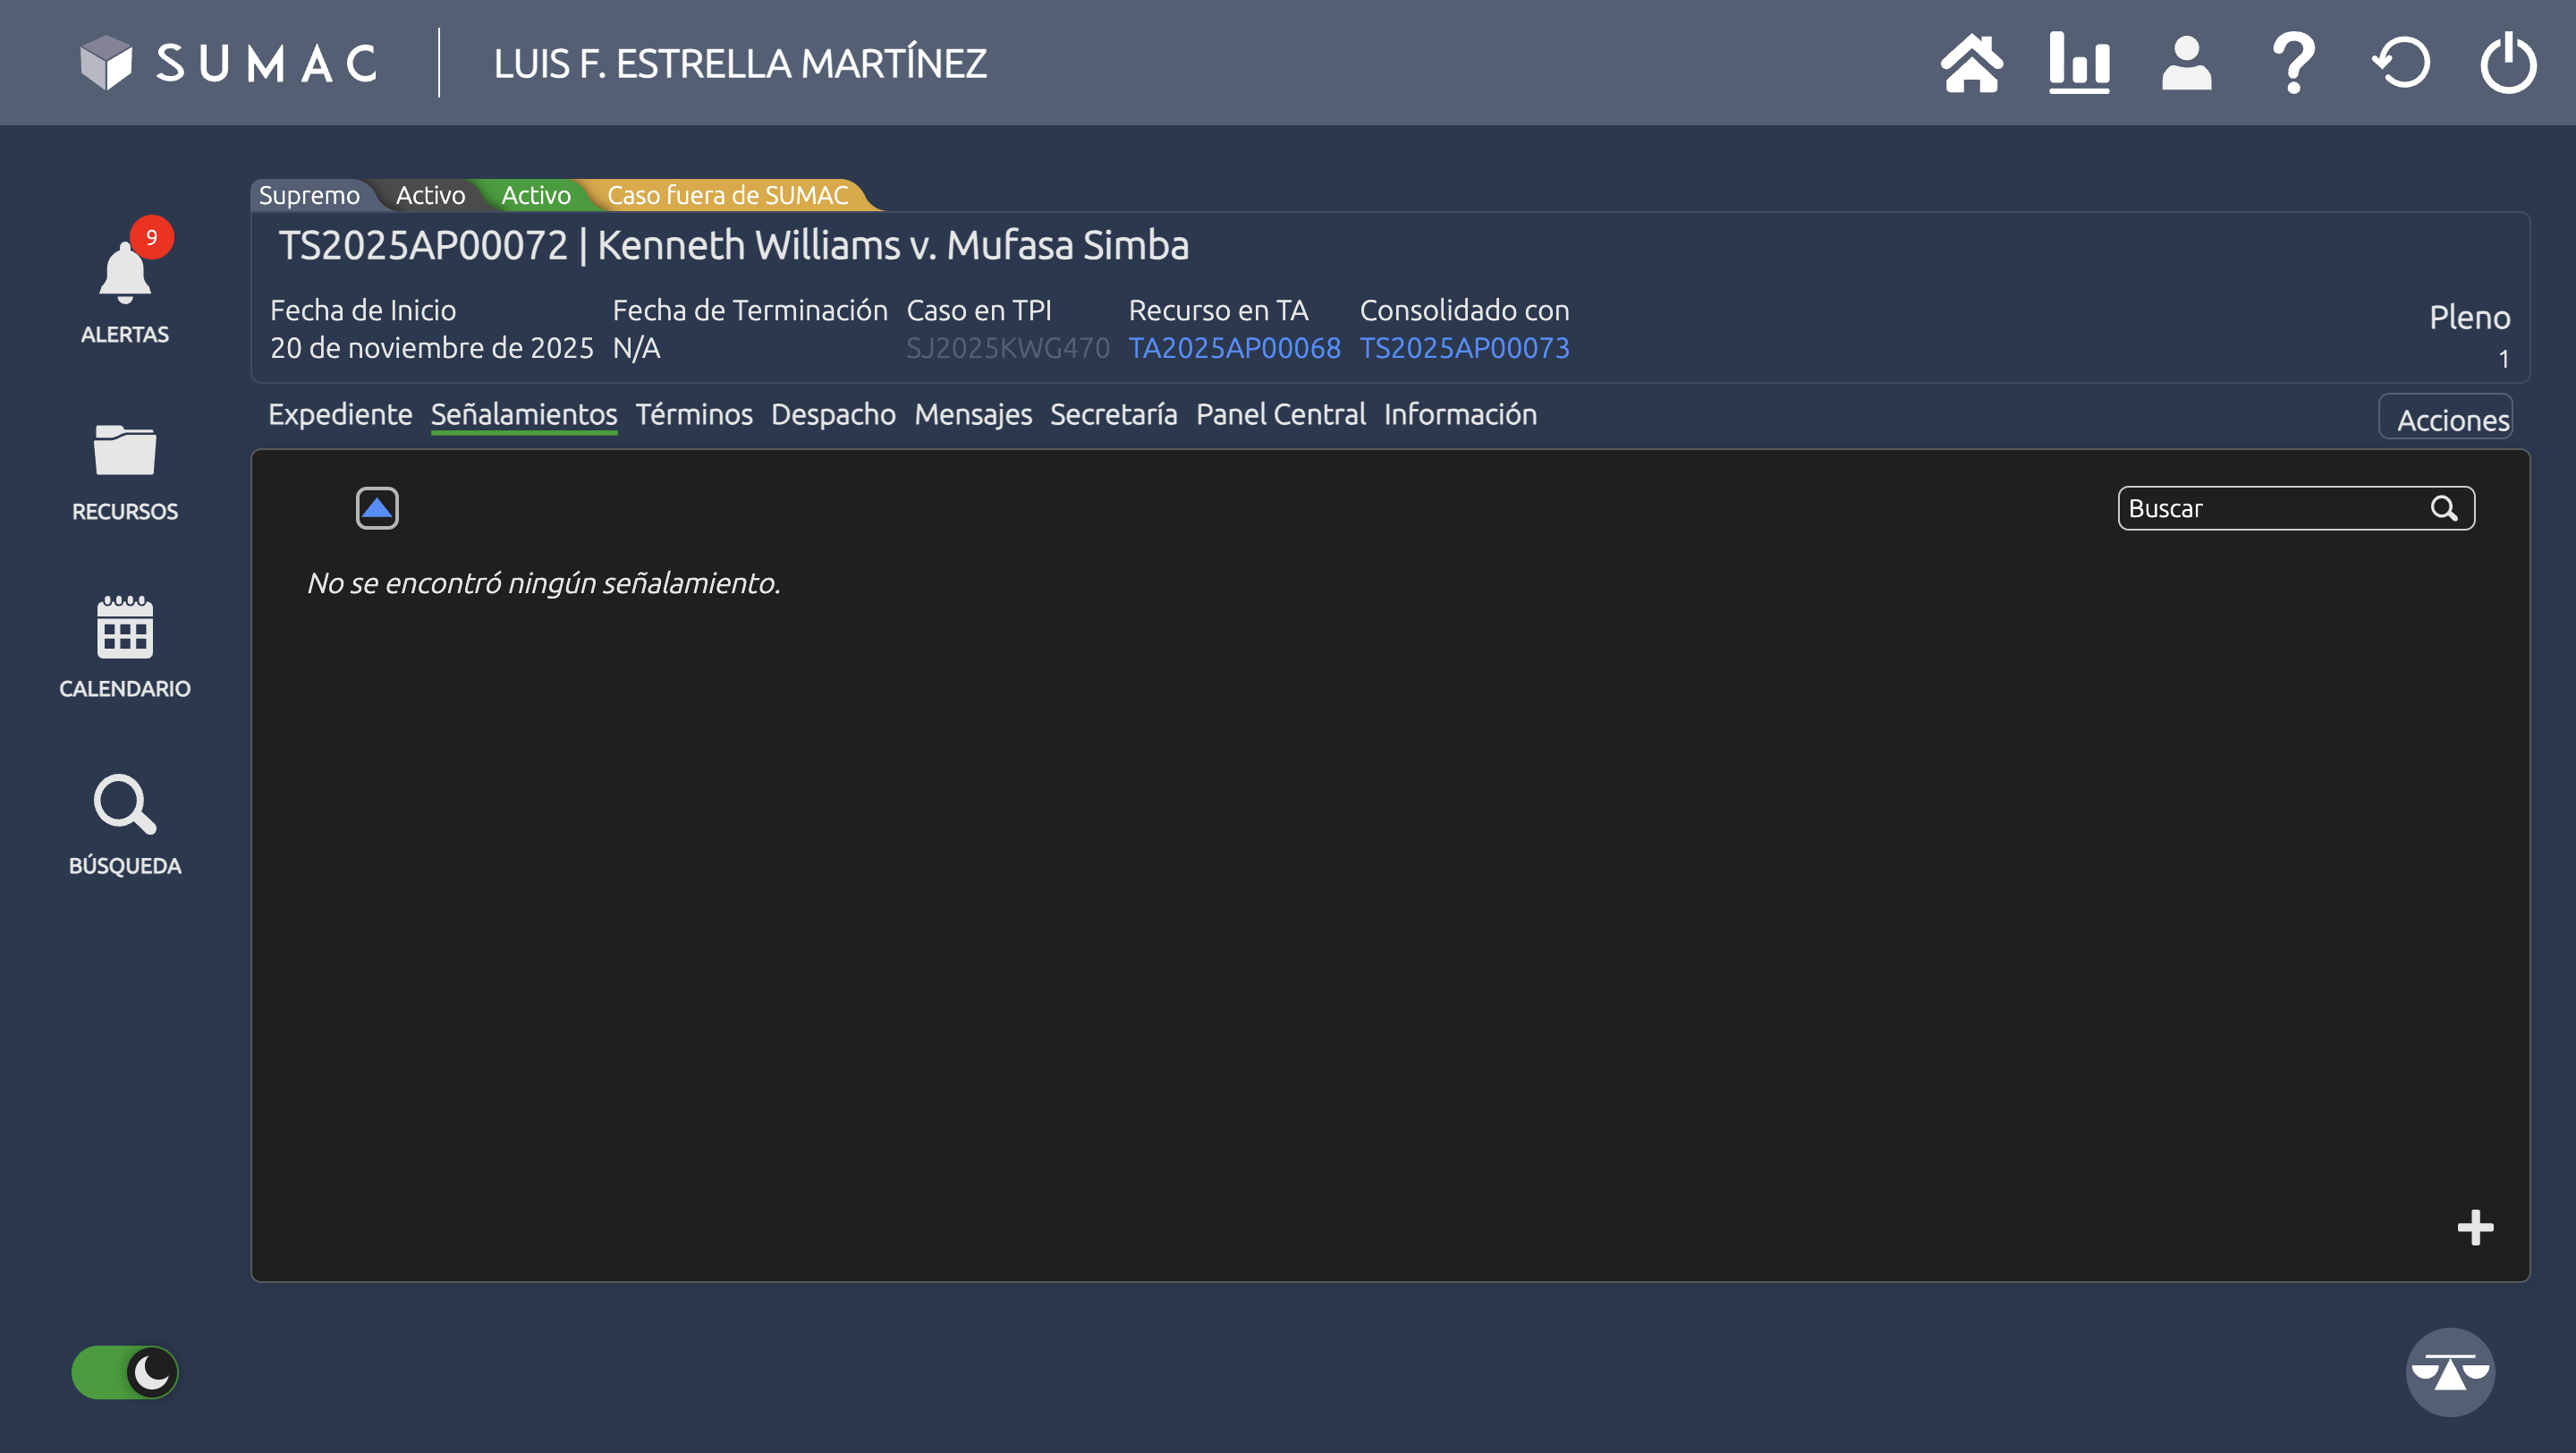Click the Buscar search field
Screen dimensions: 2576x1453
tap(2270, 508)
